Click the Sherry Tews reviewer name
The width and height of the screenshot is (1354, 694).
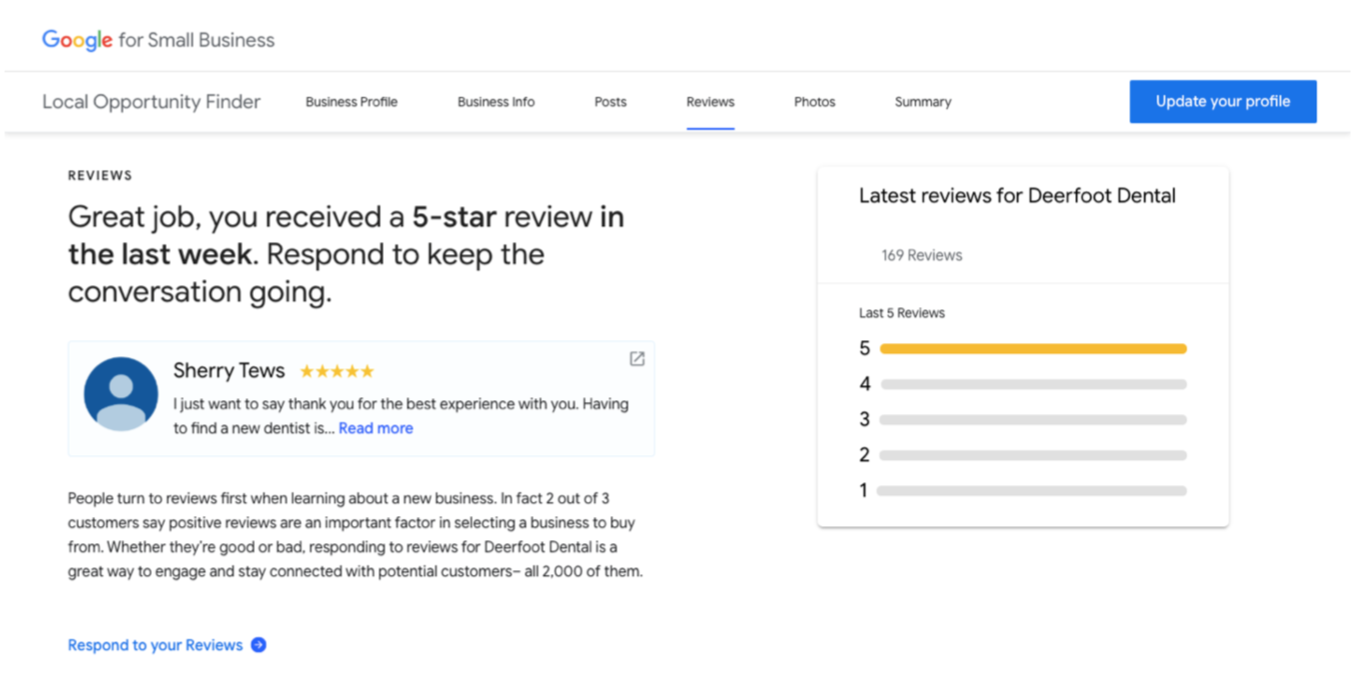pos(229,371)
